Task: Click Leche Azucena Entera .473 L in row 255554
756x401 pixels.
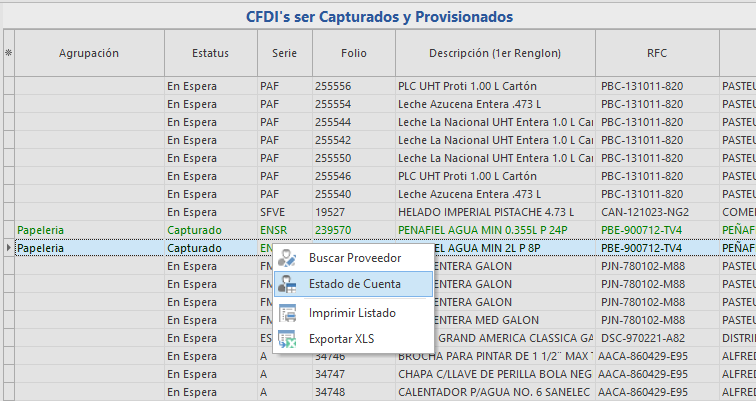Action: (495, 104)
